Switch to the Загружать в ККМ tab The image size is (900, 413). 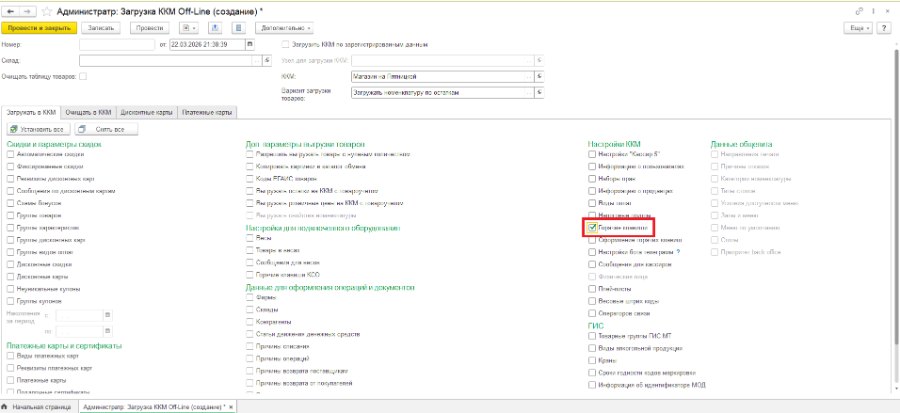[x=30, y=113]
